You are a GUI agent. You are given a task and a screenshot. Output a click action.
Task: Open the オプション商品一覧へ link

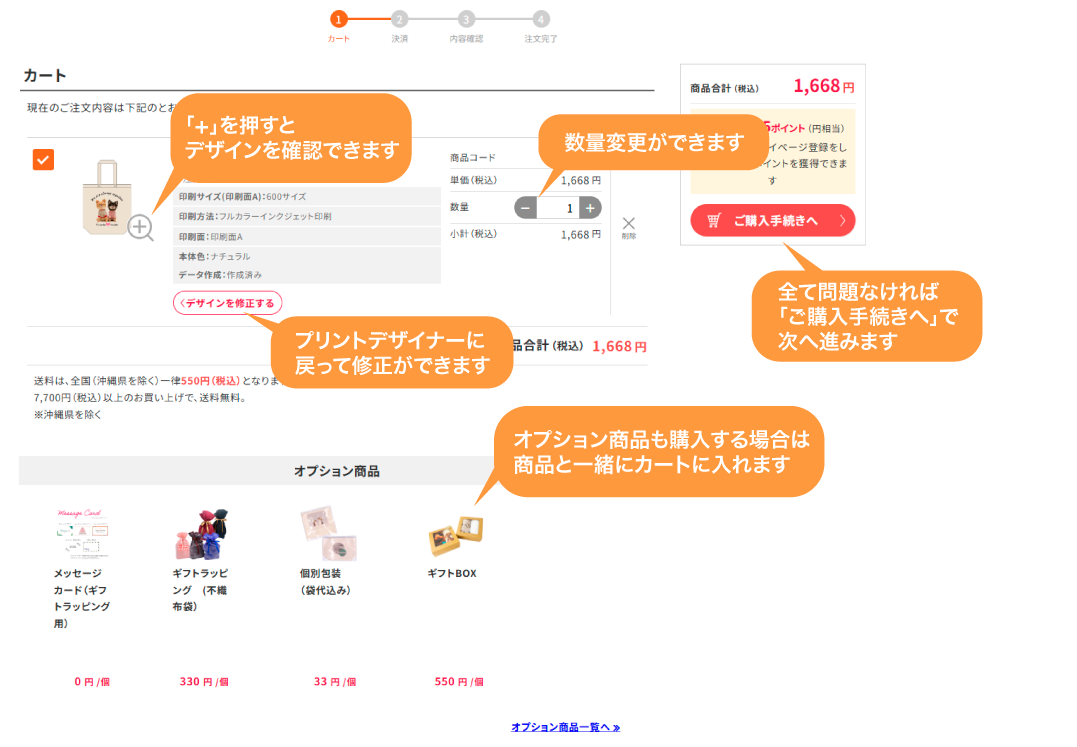pos(565,727)
